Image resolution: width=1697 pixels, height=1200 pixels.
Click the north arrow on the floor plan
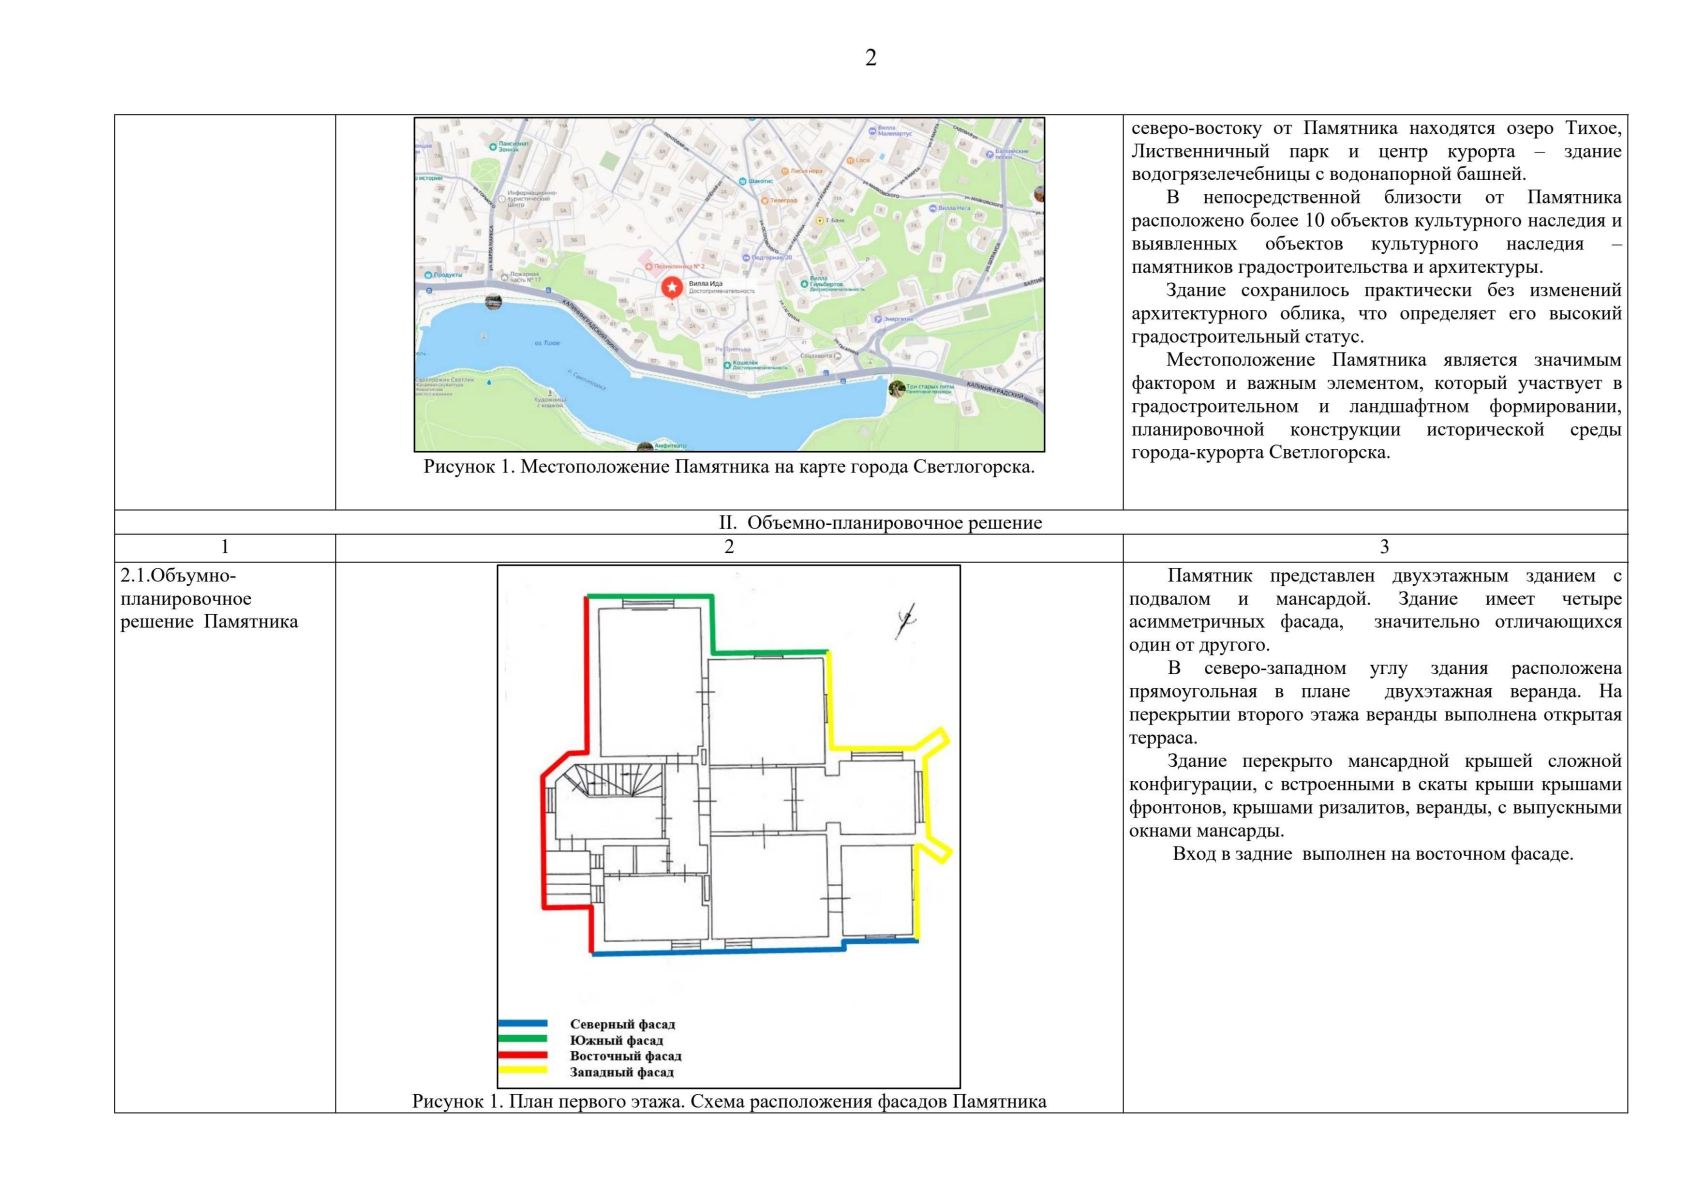(905, 621)
